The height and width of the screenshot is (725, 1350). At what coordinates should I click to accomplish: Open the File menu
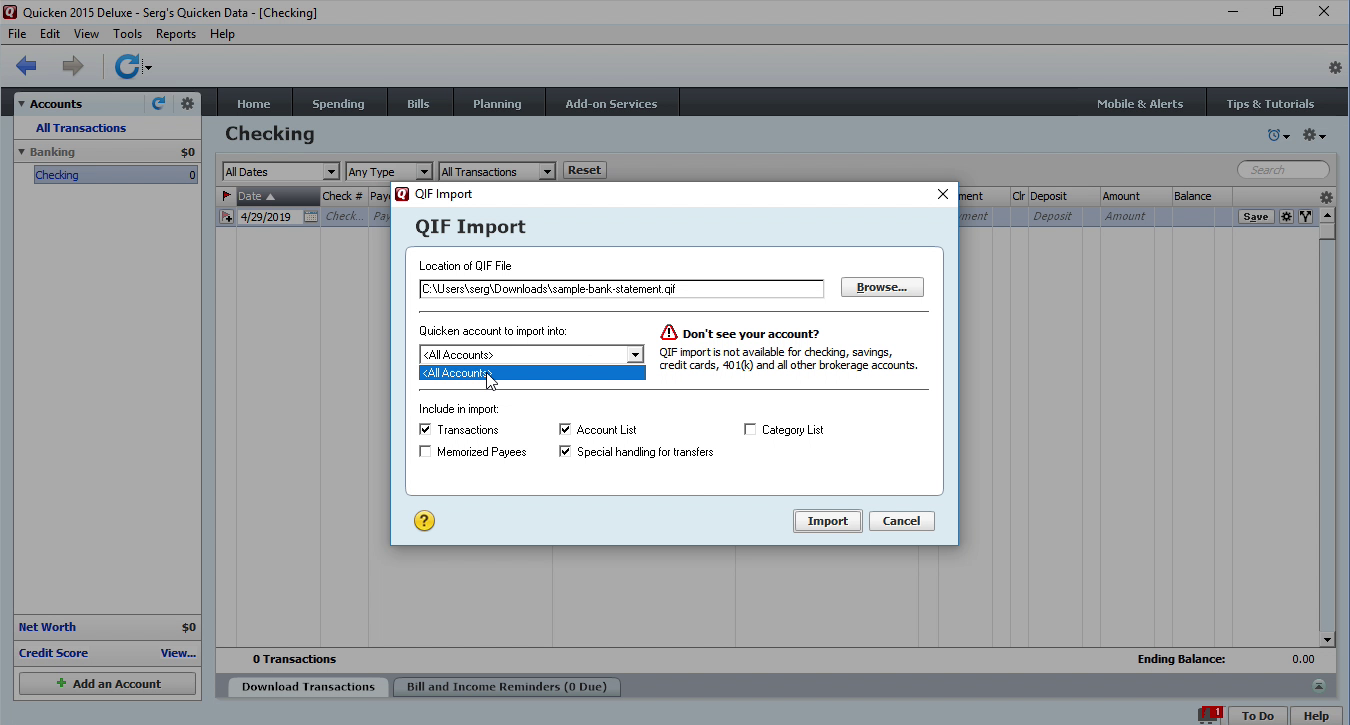(x=17, y=34)
